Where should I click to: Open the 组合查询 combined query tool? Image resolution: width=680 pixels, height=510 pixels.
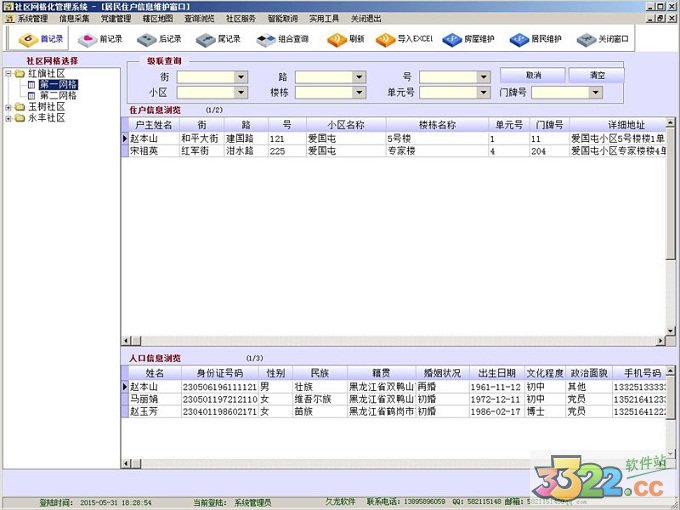[x=283, y=40]
